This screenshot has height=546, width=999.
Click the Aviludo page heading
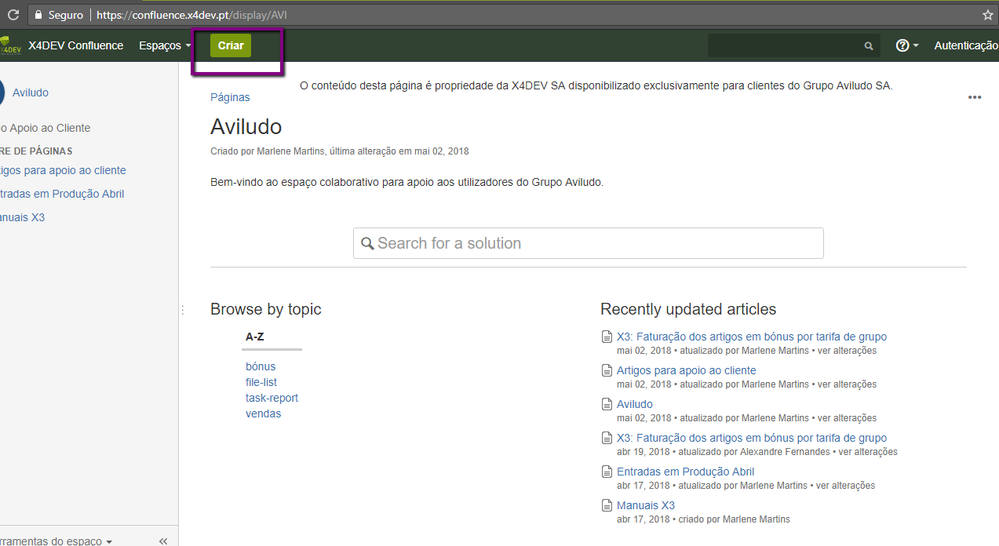point(246,126)
